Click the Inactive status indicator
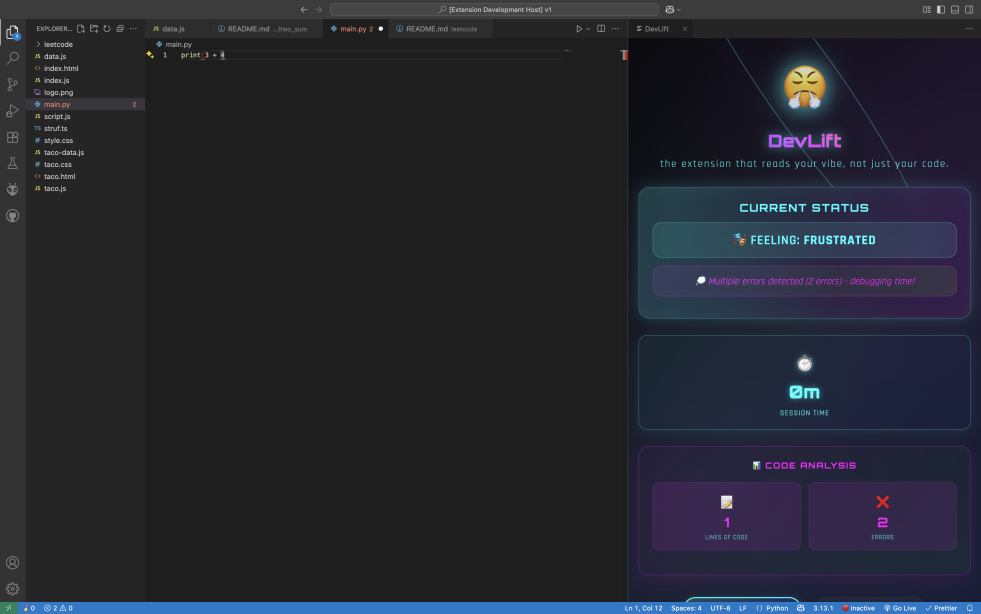Viewport: 981px width, 614px height. click(x=858, y=608)
